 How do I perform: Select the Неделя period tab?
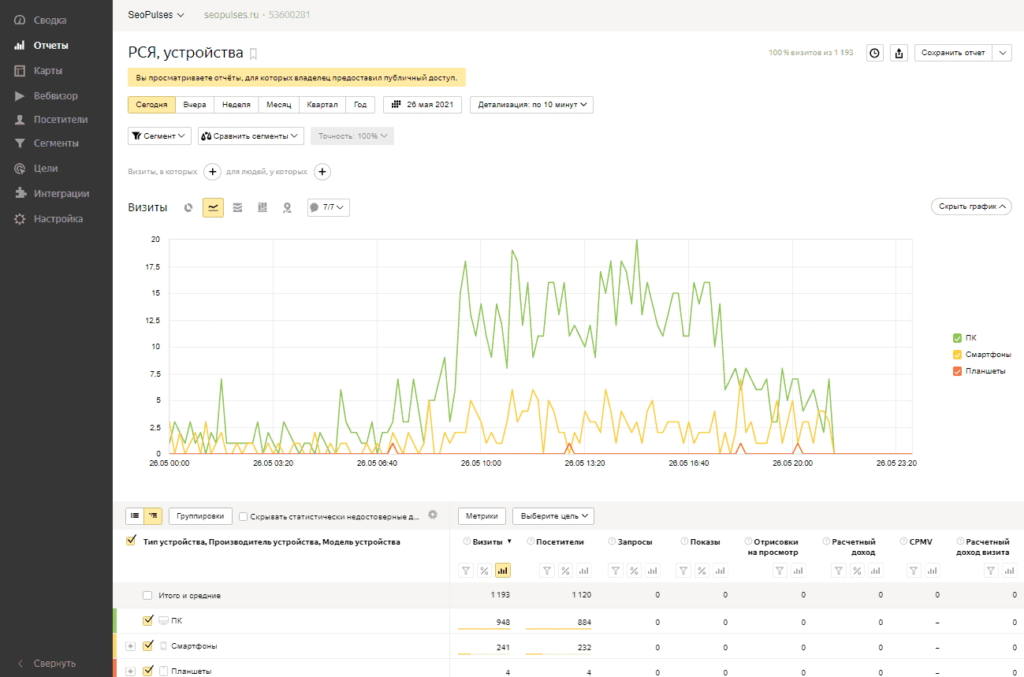tap(236, 104)
